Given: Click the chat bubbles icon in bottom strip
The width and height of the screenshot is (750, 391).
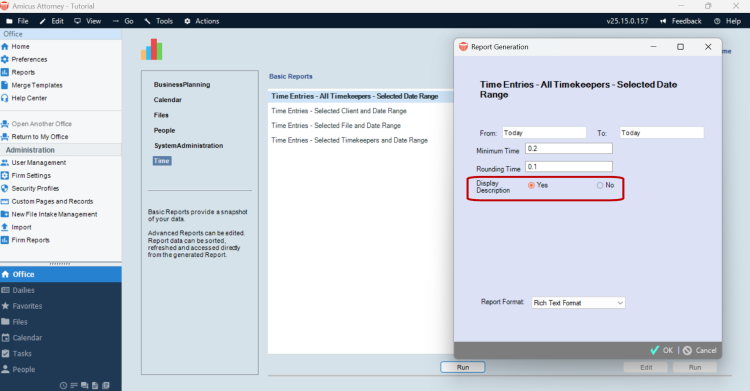Looking at the screenshot, I should click(x=84, y=385).
